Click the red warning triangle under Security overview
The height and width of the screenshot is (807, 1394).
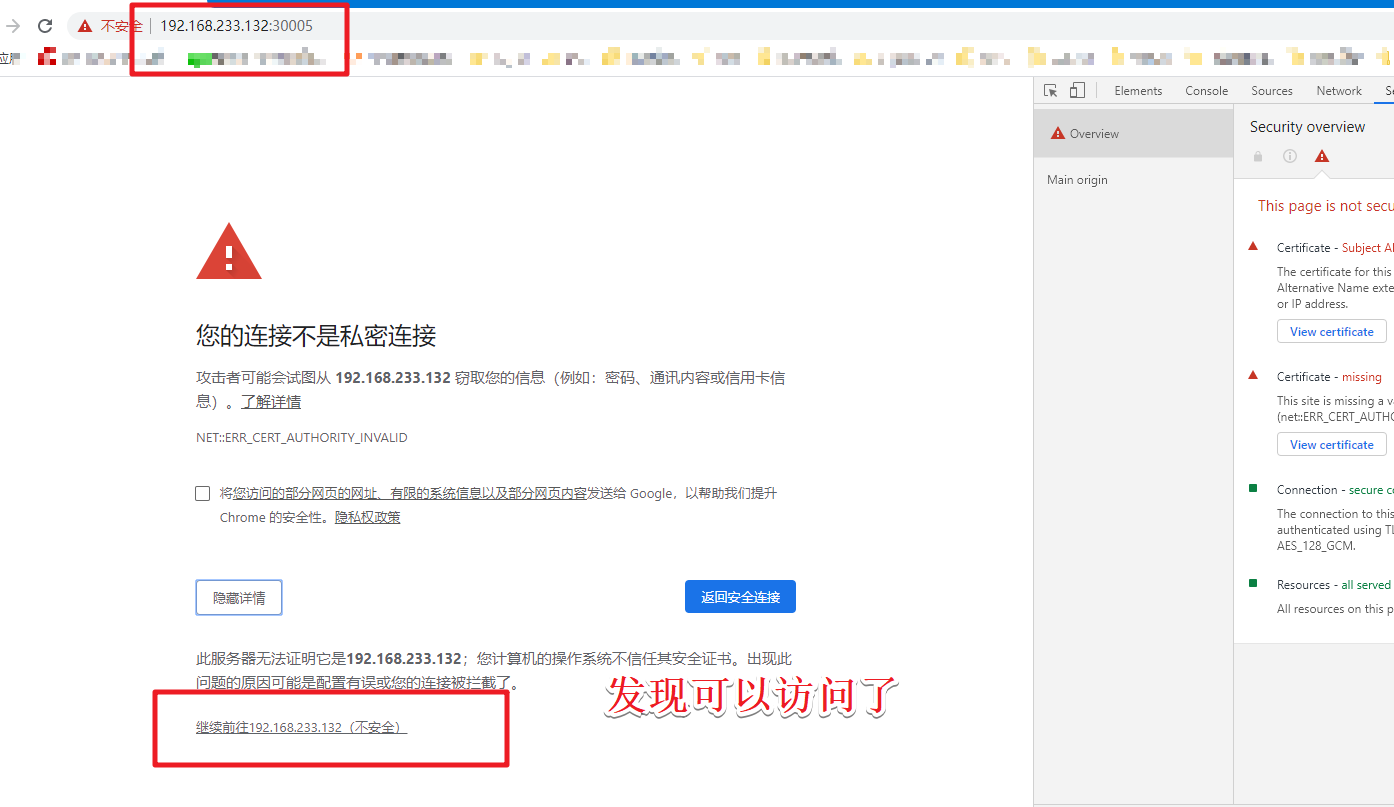[x=1321, y=156]
